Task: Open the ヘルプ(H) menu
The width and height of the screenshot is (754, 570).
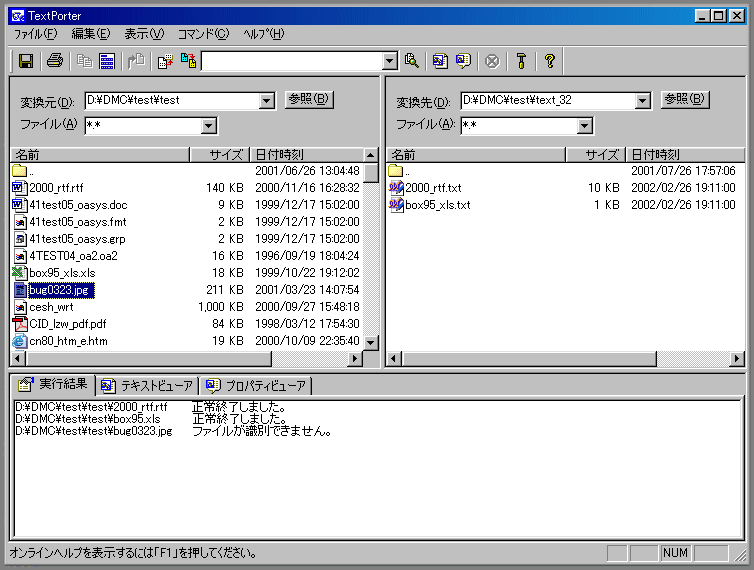Action: point(264,34)
